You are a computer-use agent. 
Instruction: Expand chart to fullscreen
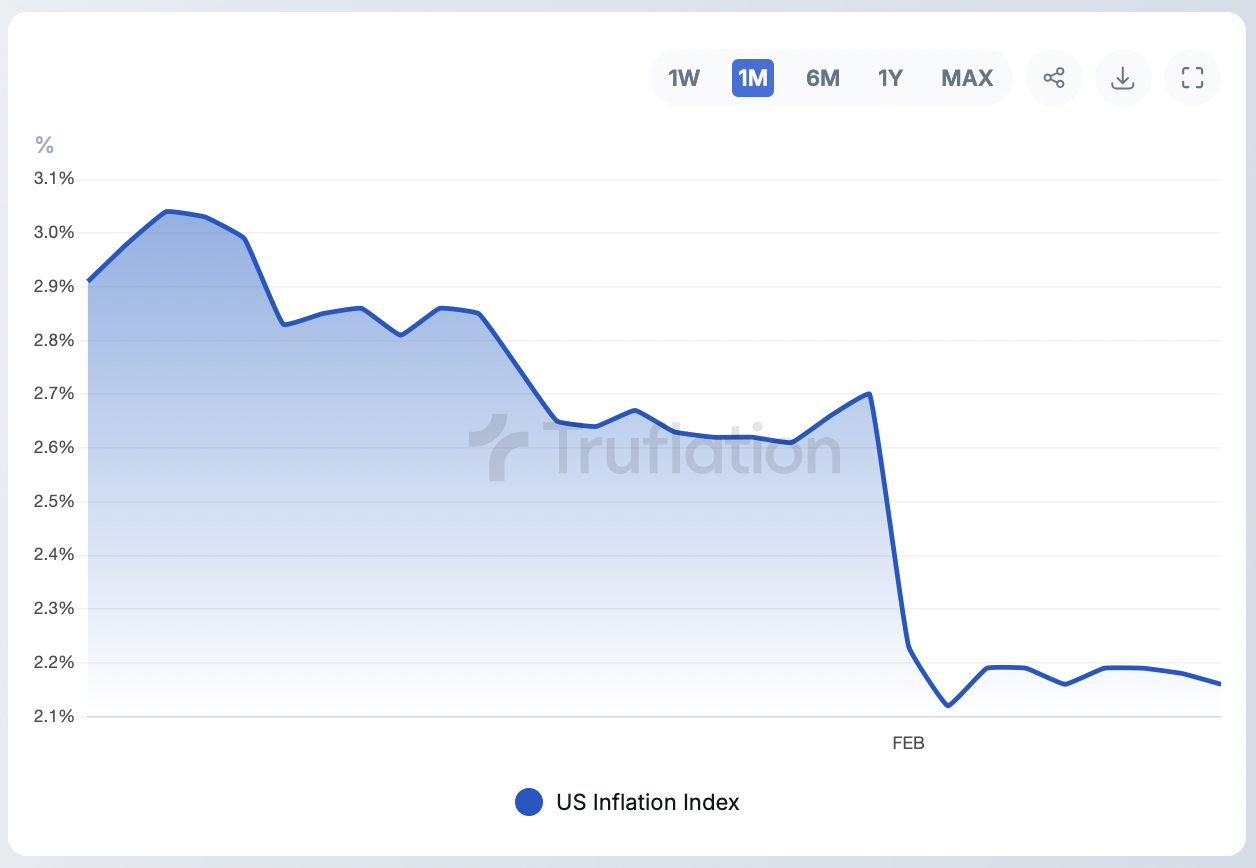point(1192,77)
